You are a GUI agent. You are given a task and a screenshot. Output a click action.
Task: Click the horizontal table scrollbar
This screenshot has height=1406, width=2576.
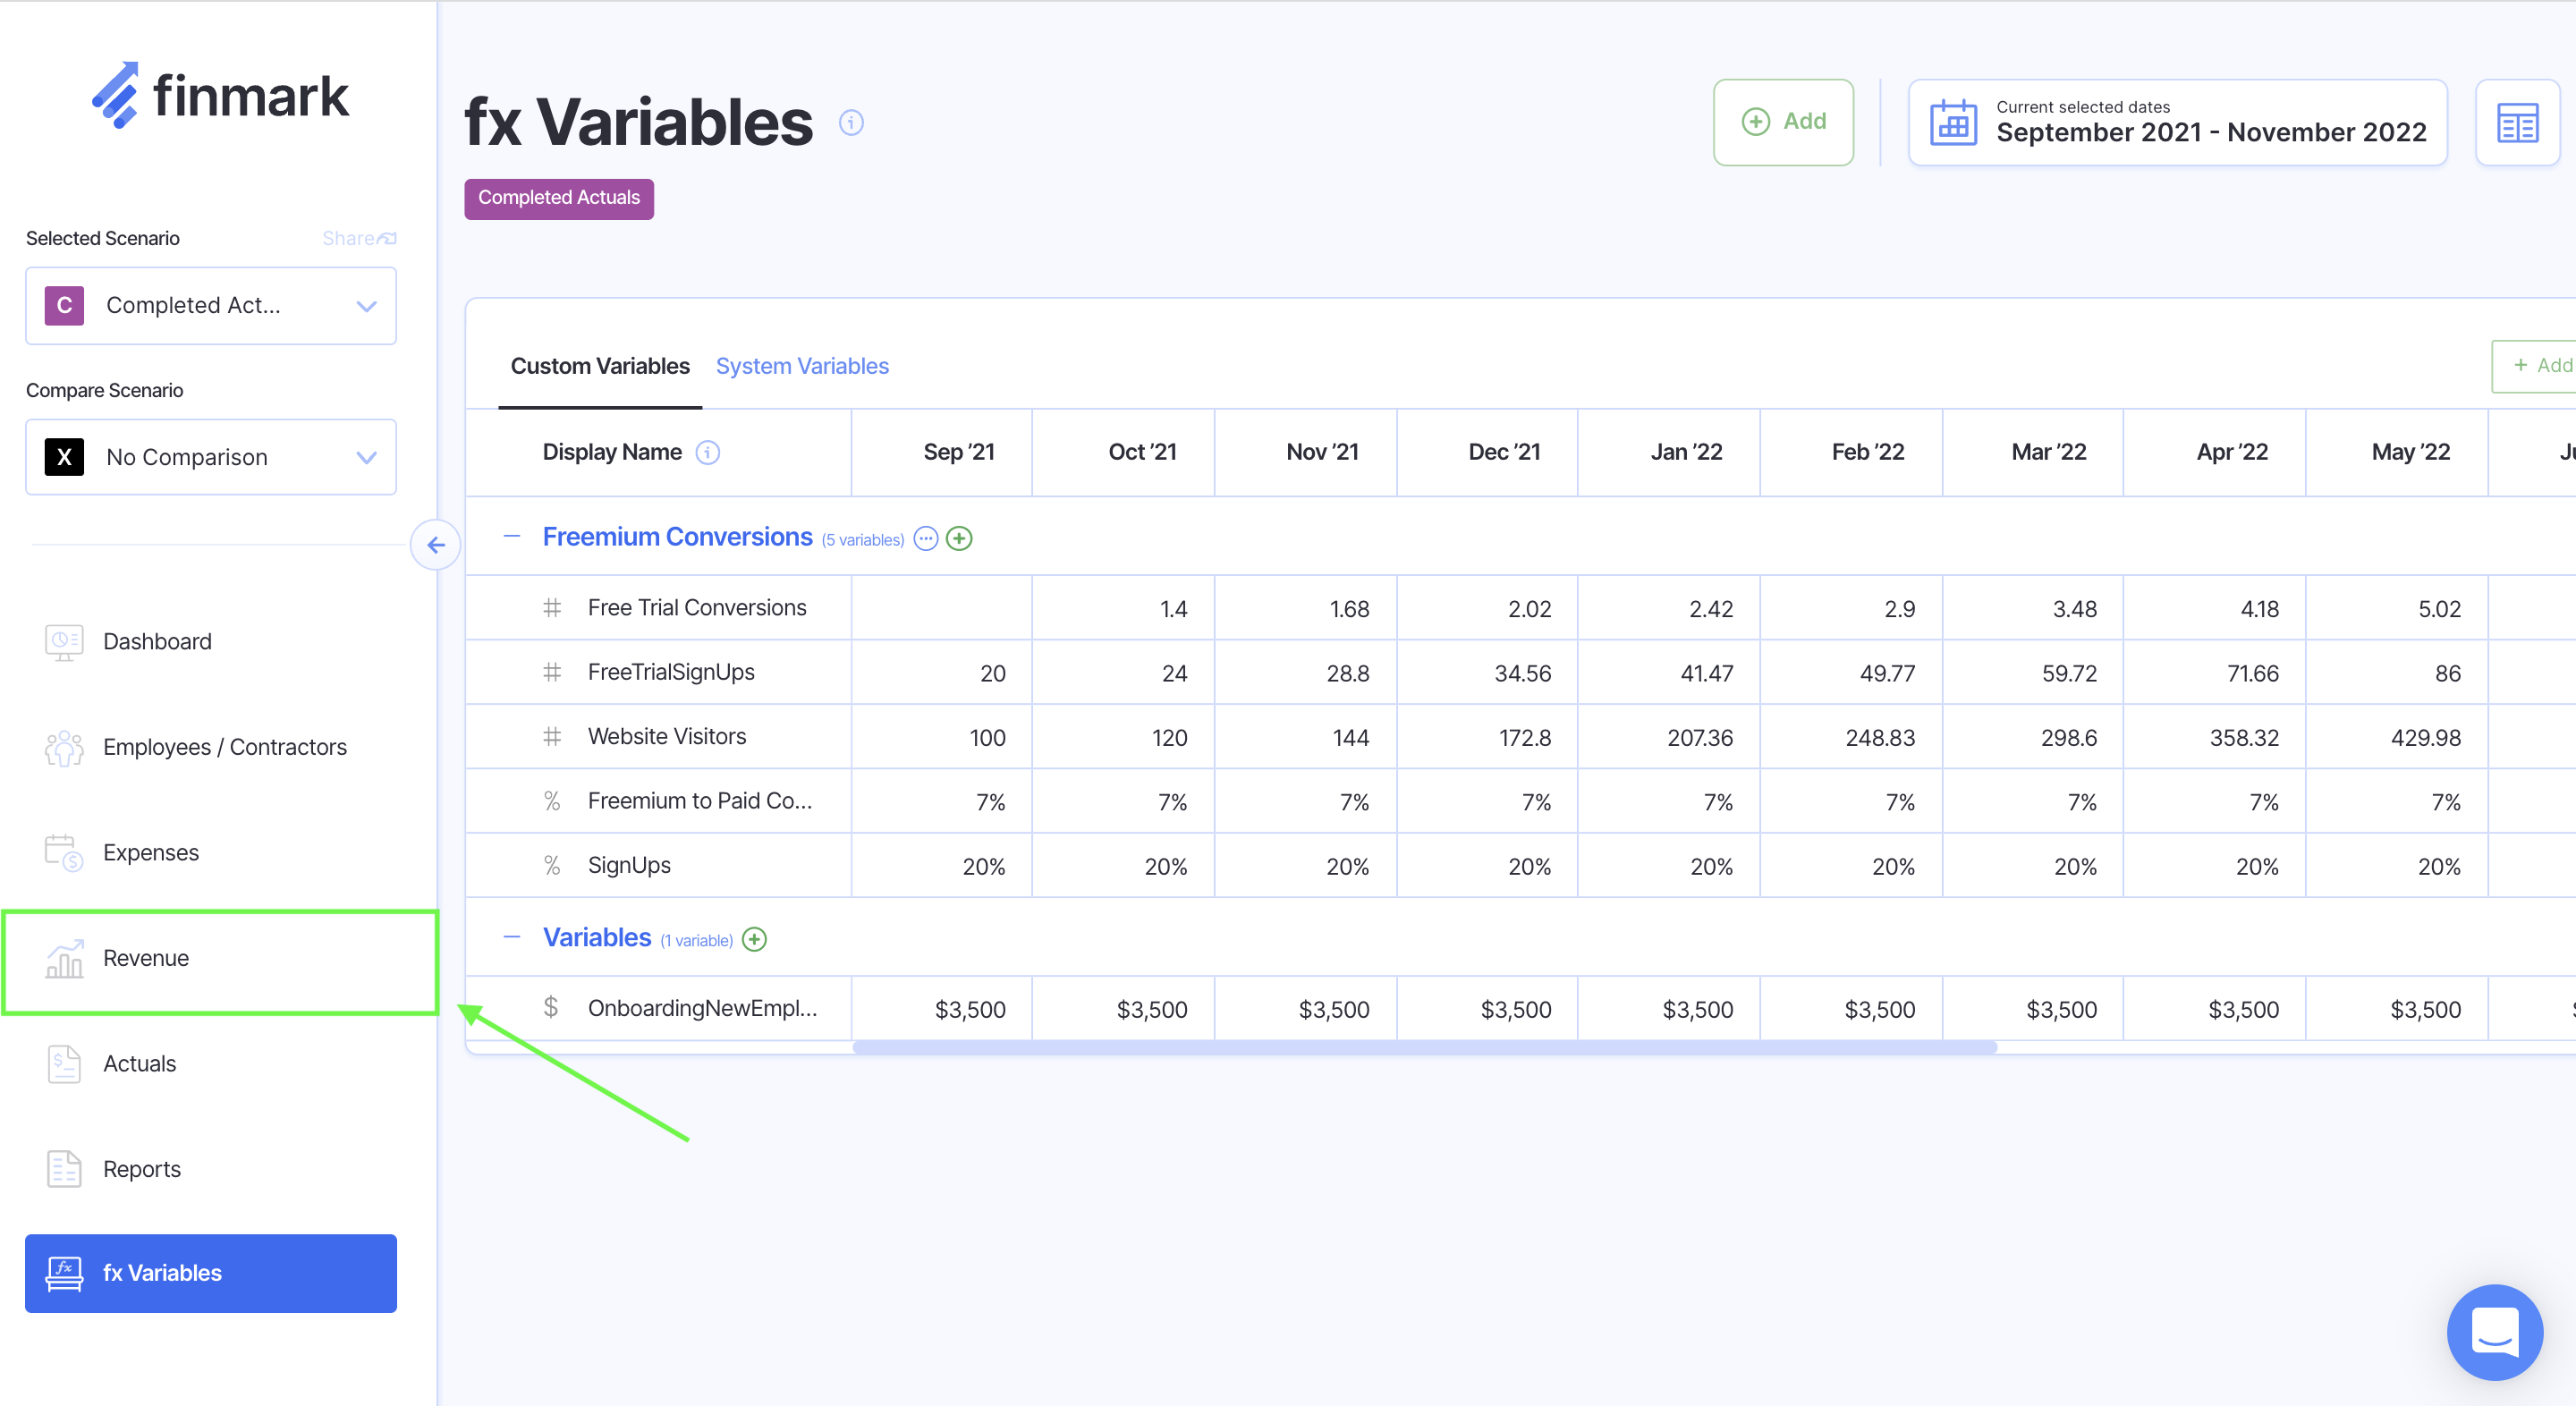pos(1424,1047)
